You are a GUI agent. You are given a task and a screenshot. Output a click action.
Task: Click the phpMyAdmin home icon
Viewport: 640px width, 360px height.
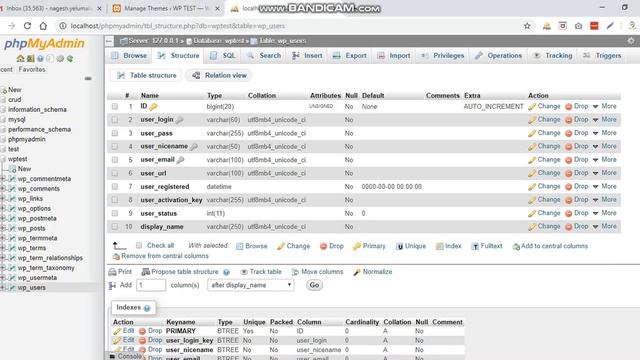click(20, 58)
